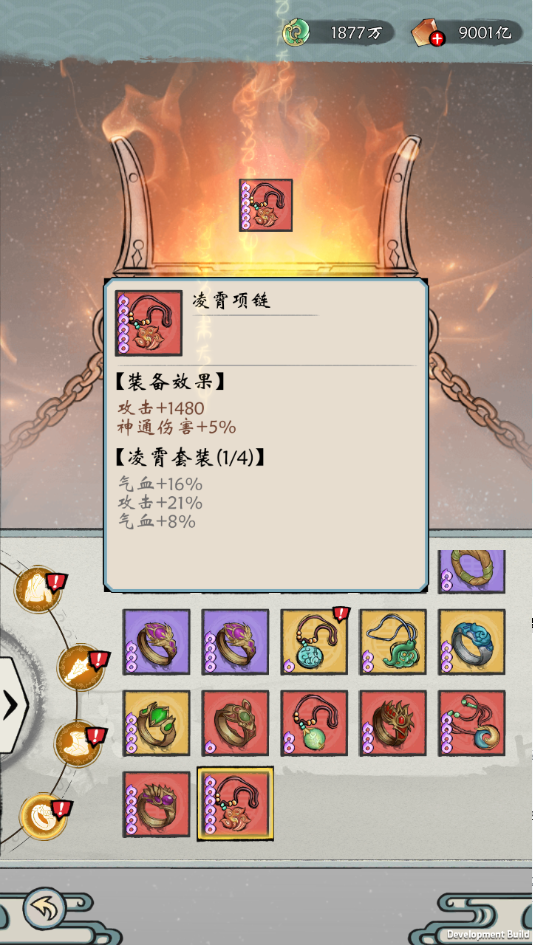
Task: Select the second equipment category circle
Action: coord(81,668)
